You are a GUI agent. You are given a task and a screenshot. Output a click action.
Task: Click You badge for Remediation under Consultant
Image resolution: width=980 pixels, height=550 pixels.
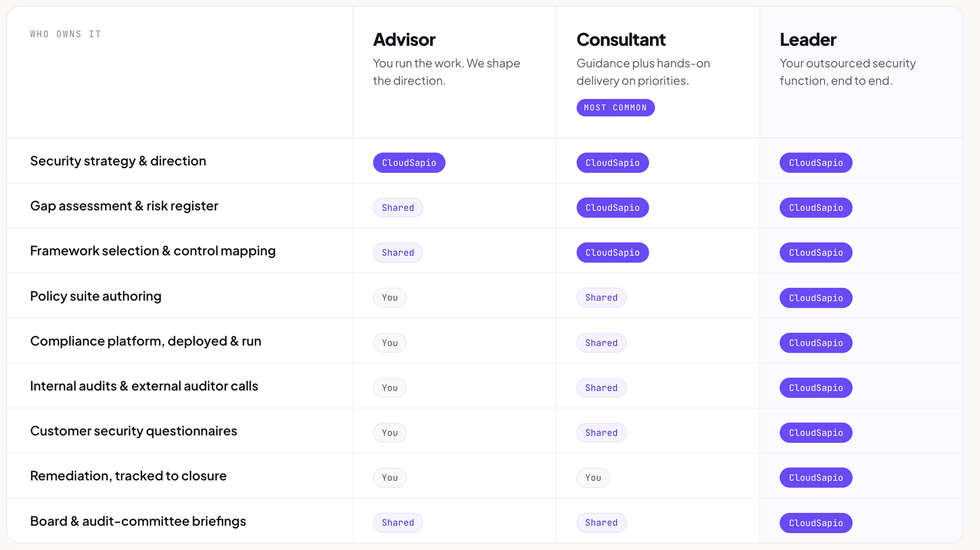tap(592, 478)
